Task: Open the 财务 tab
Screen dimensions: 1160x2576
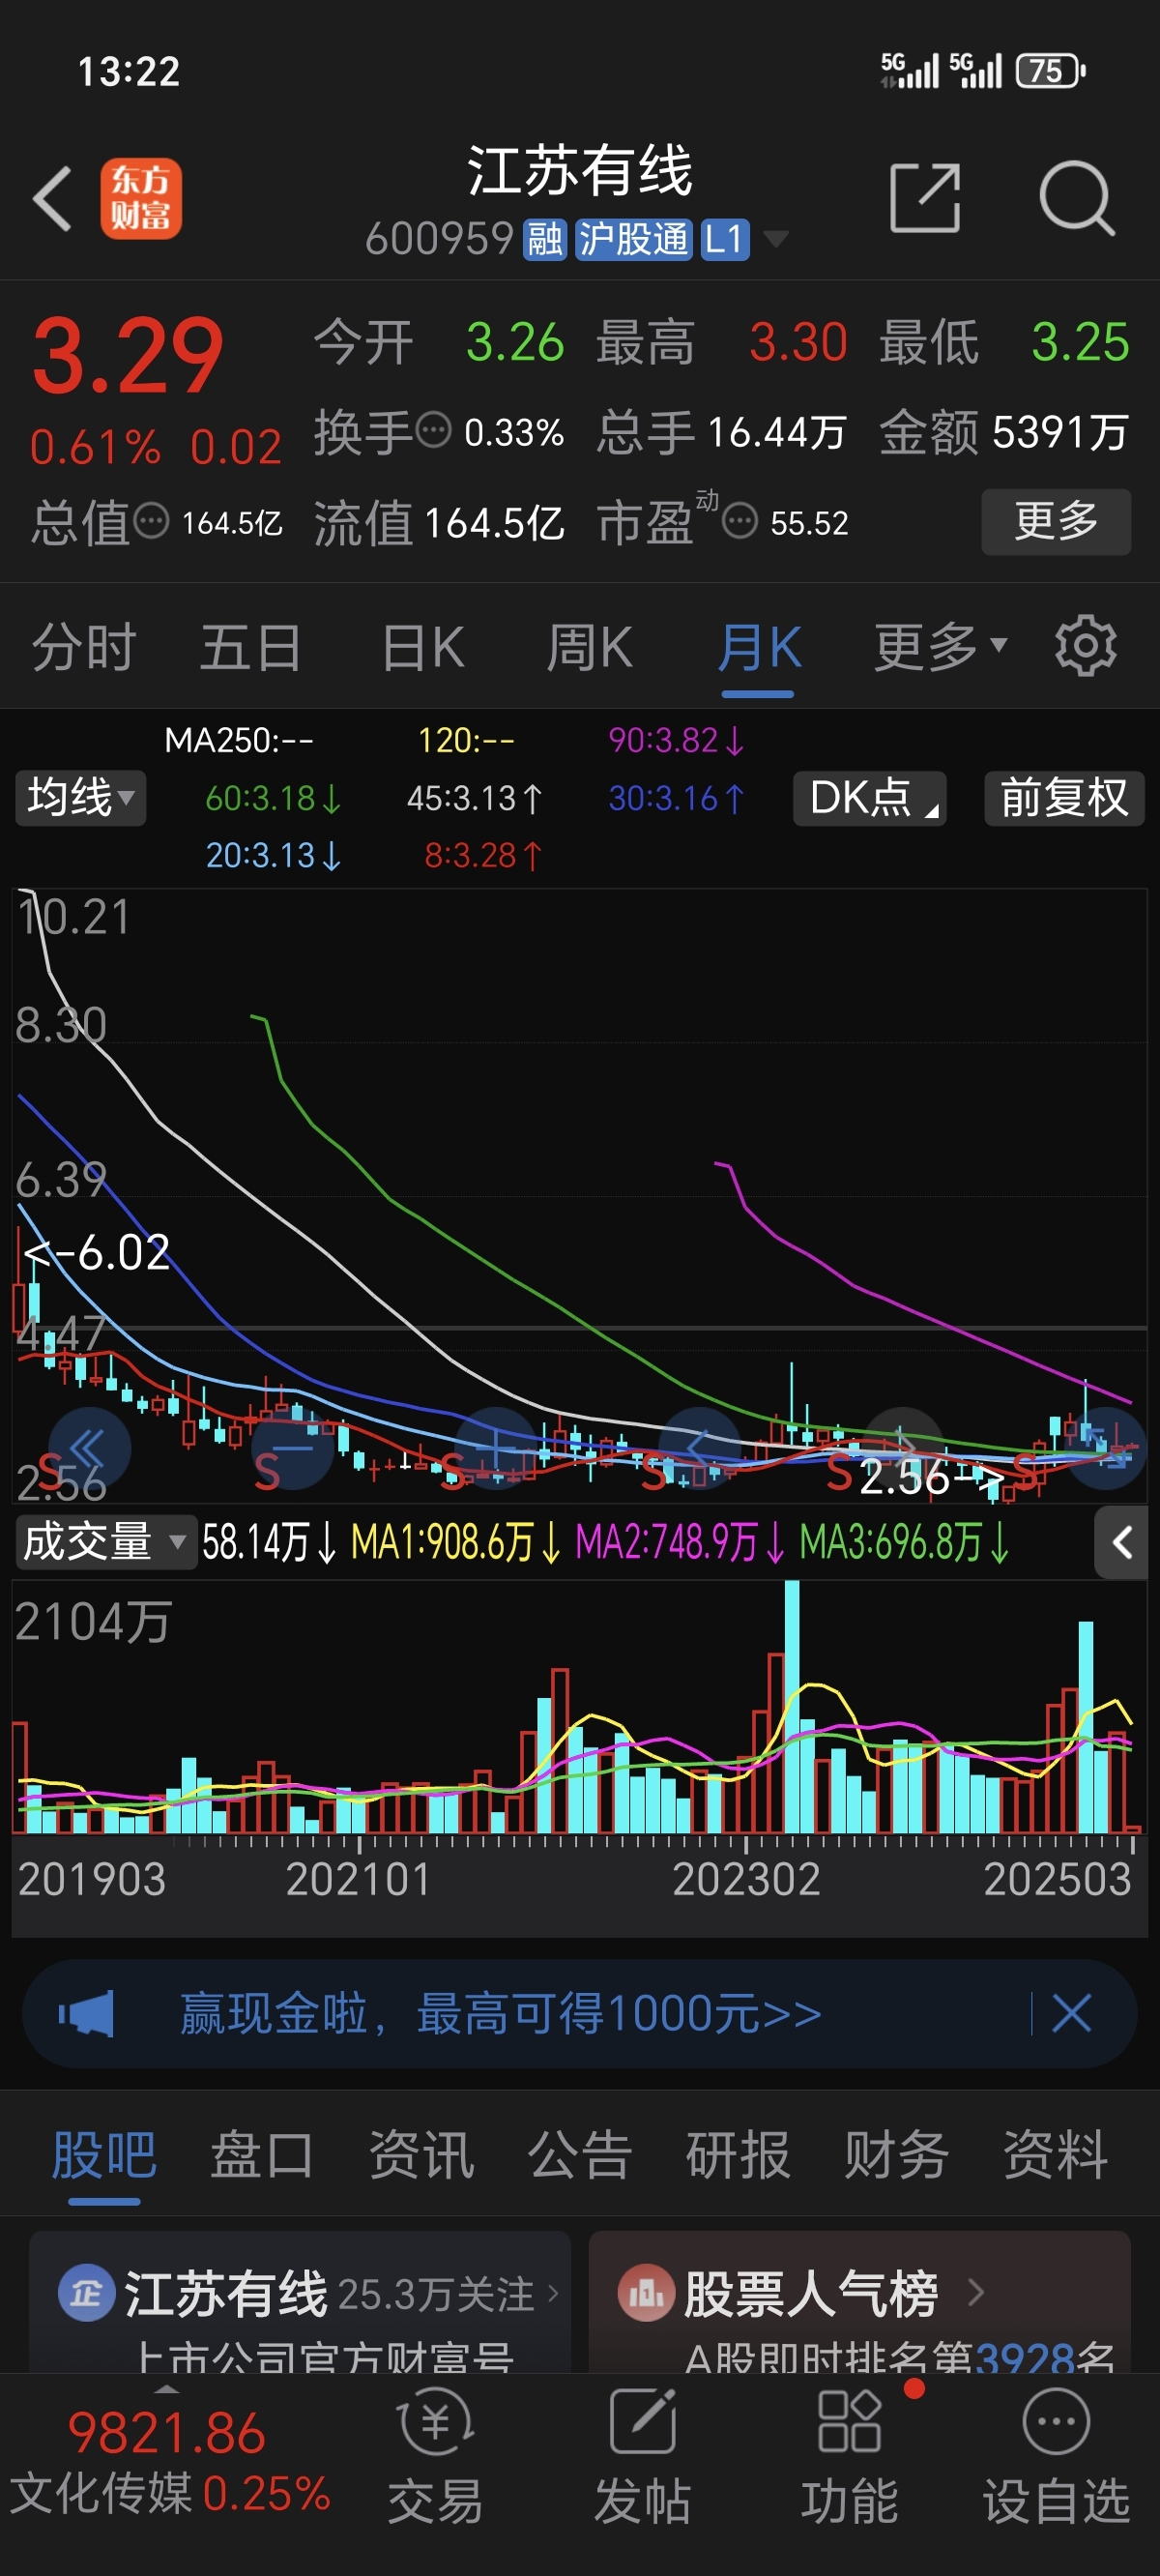Action: (x=896, y=2154)
